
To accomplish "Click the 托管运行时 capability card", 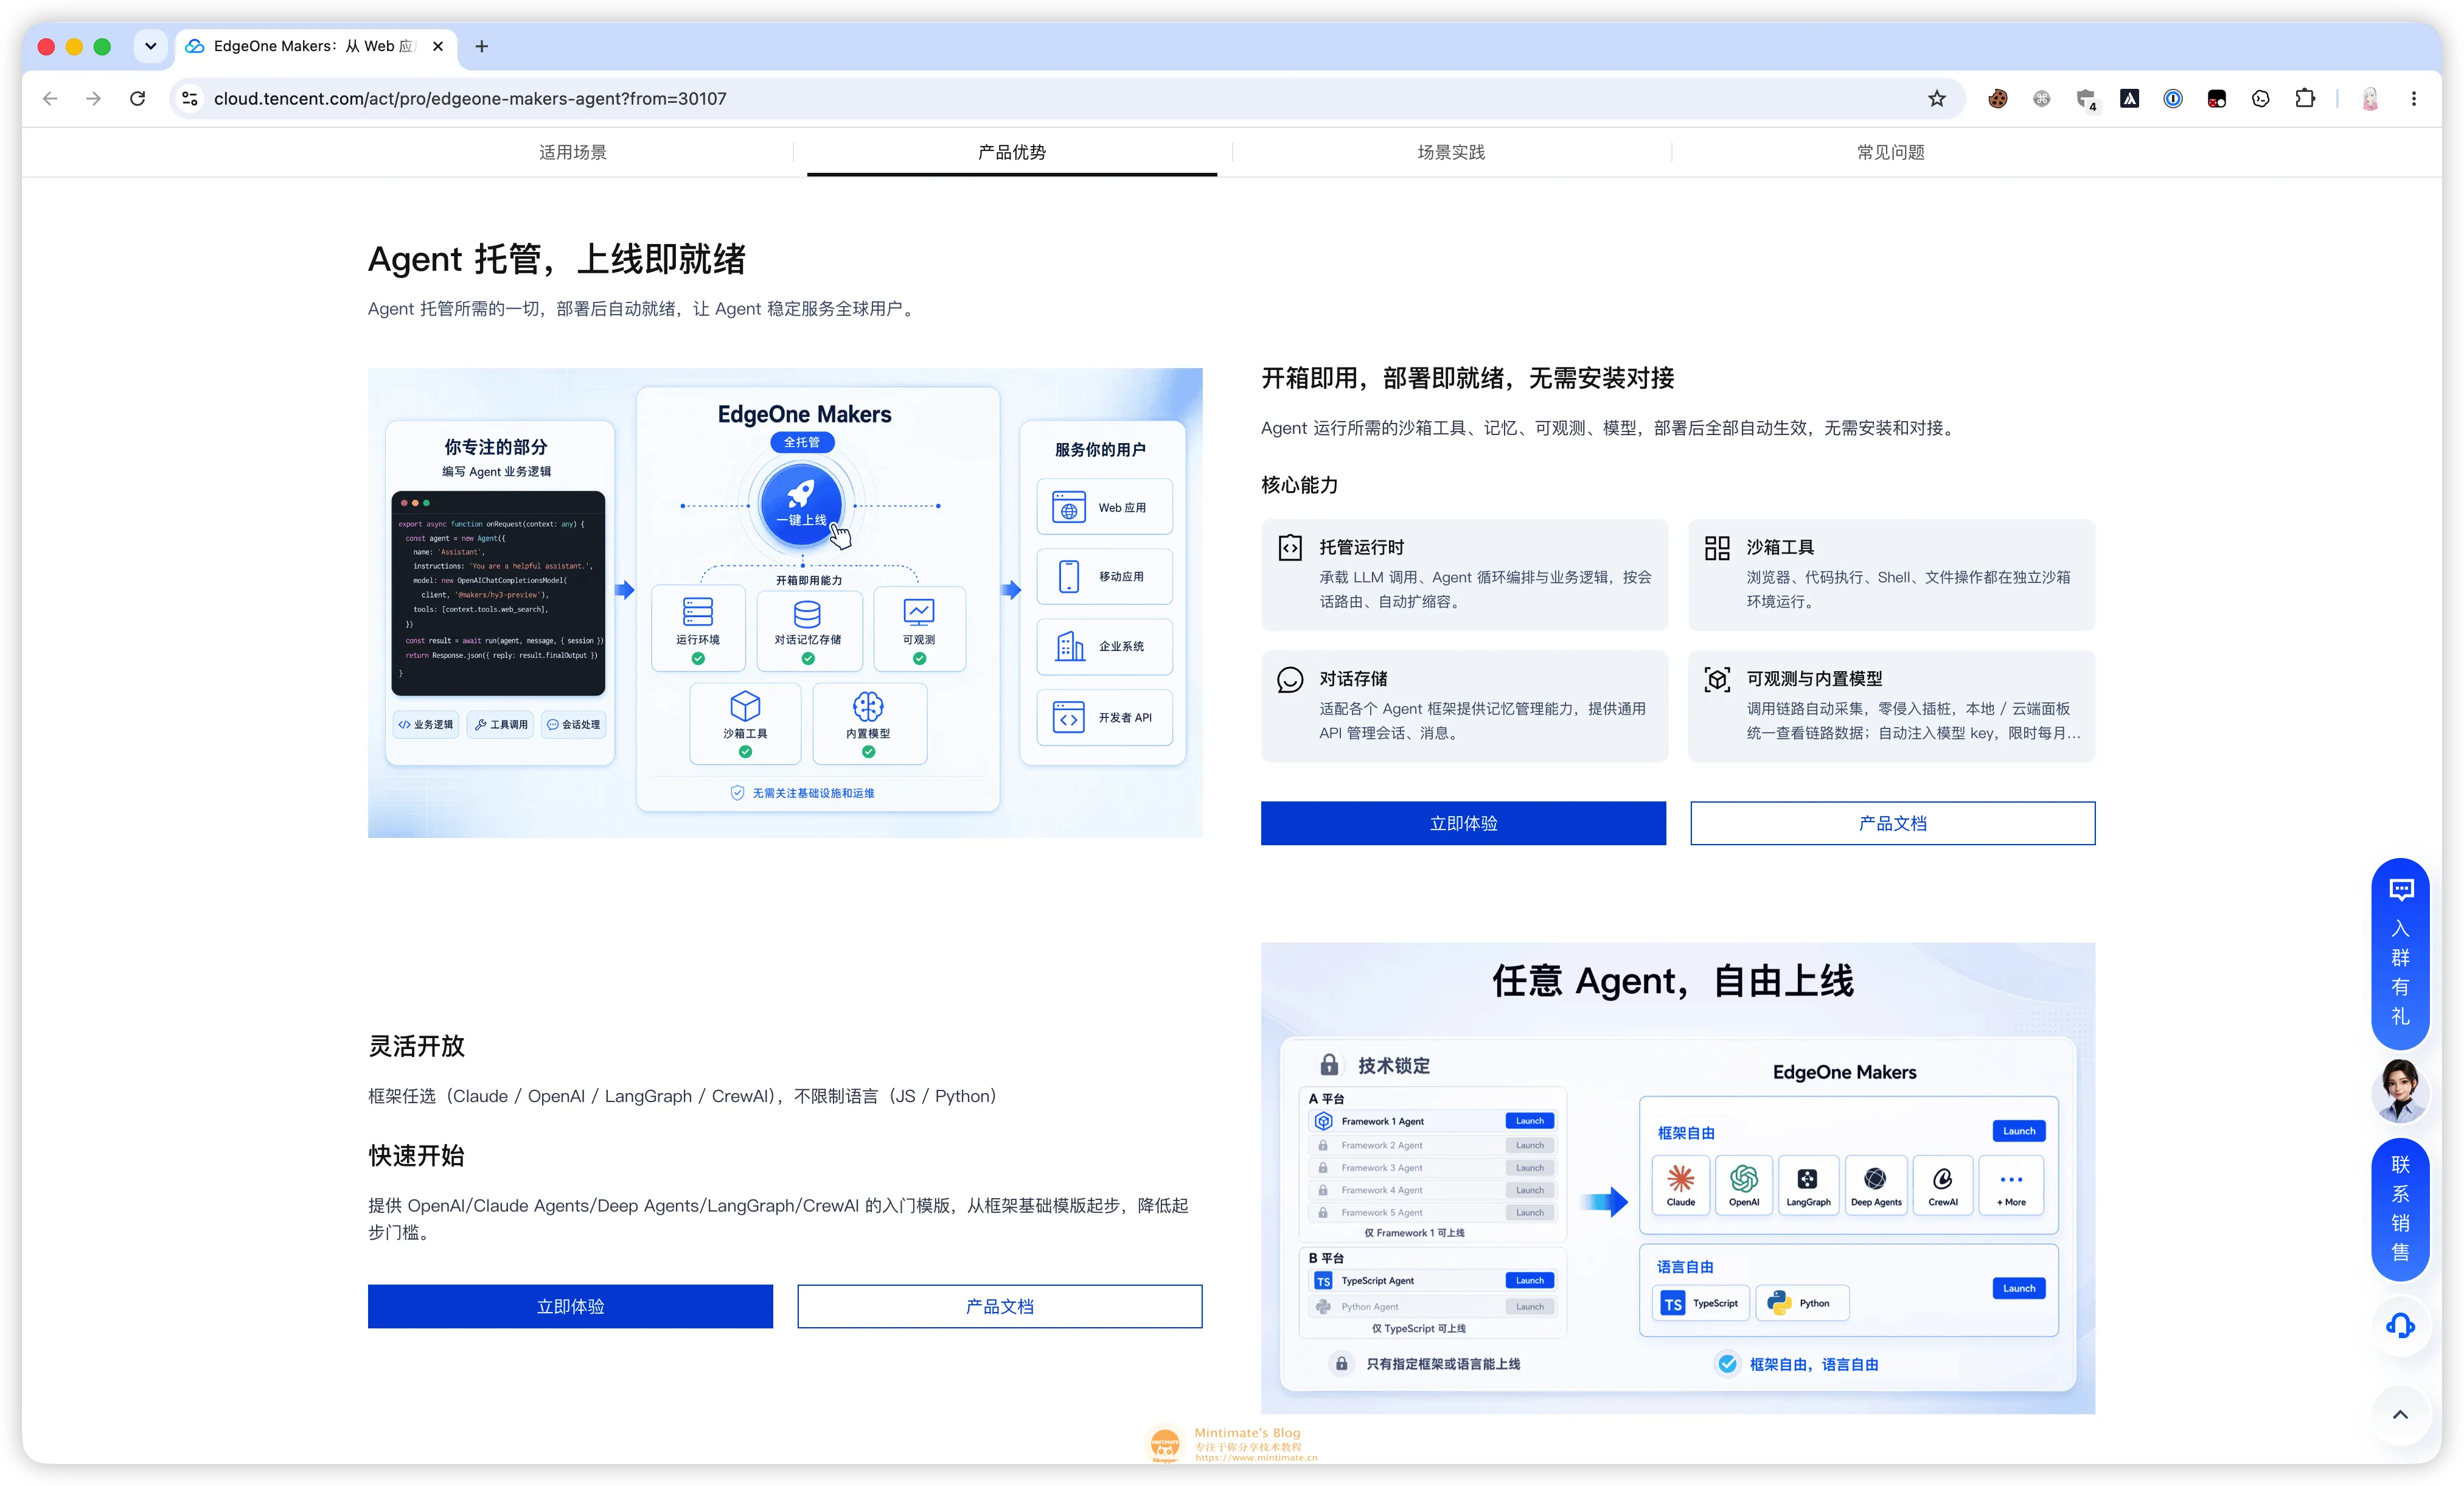I will (x=1464, y=574).
